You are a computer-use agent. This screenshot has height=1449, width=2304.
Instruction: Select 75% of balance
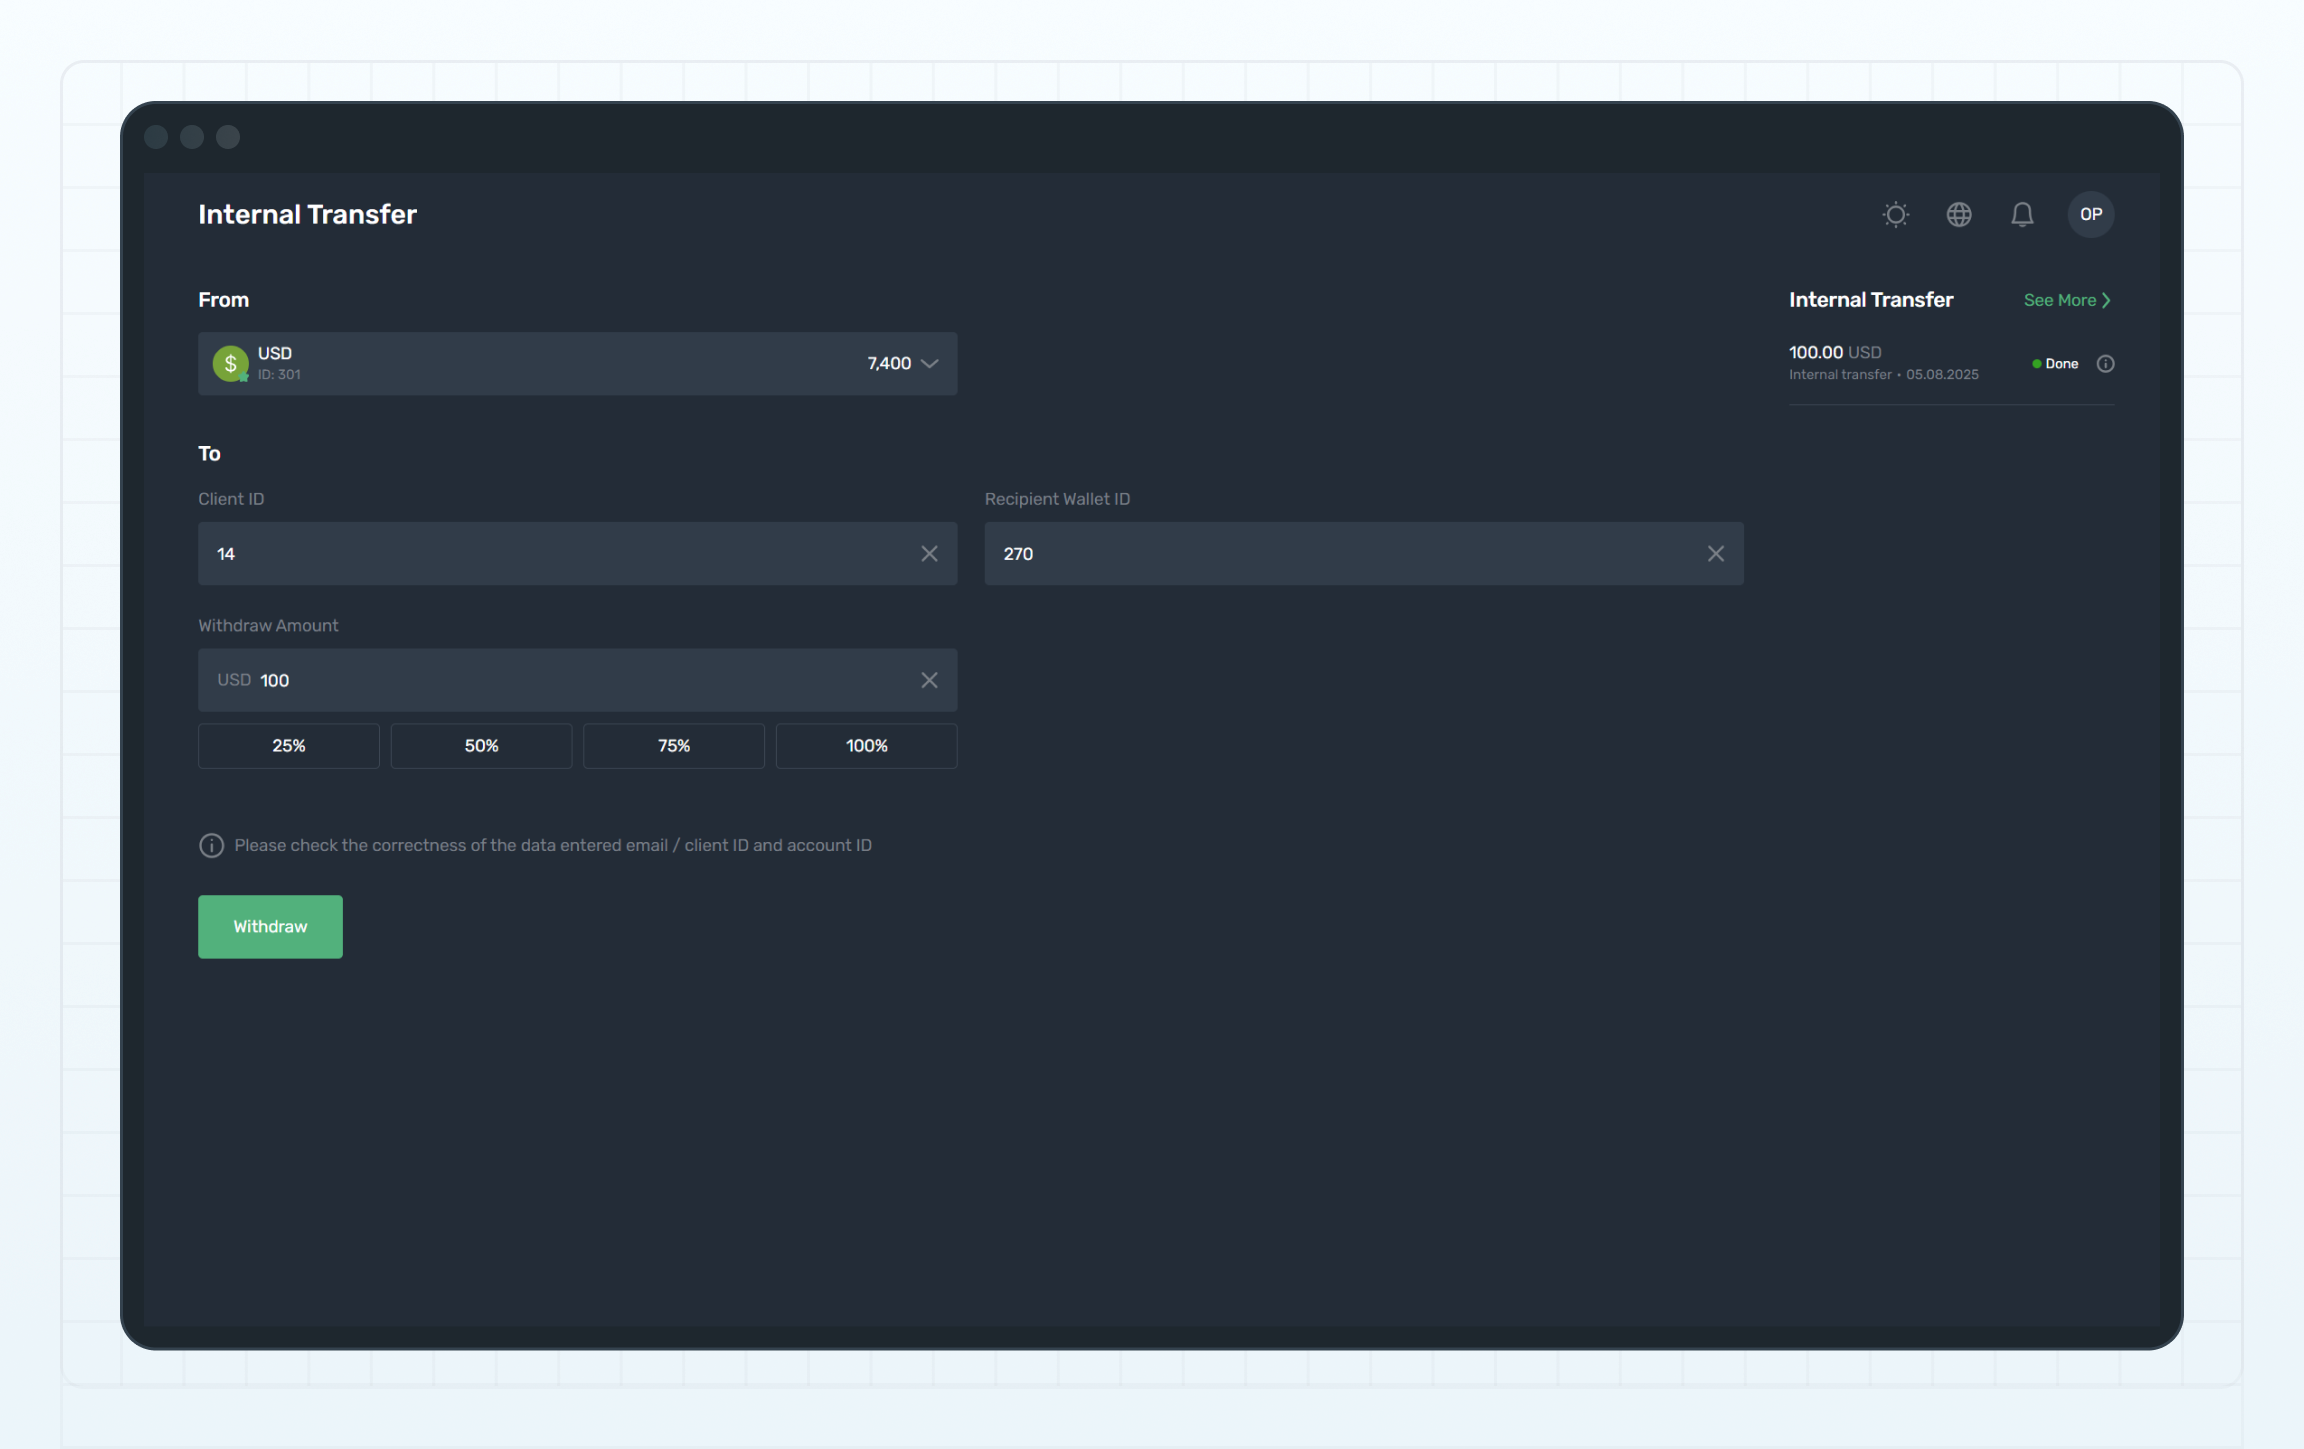coord(673,746)
